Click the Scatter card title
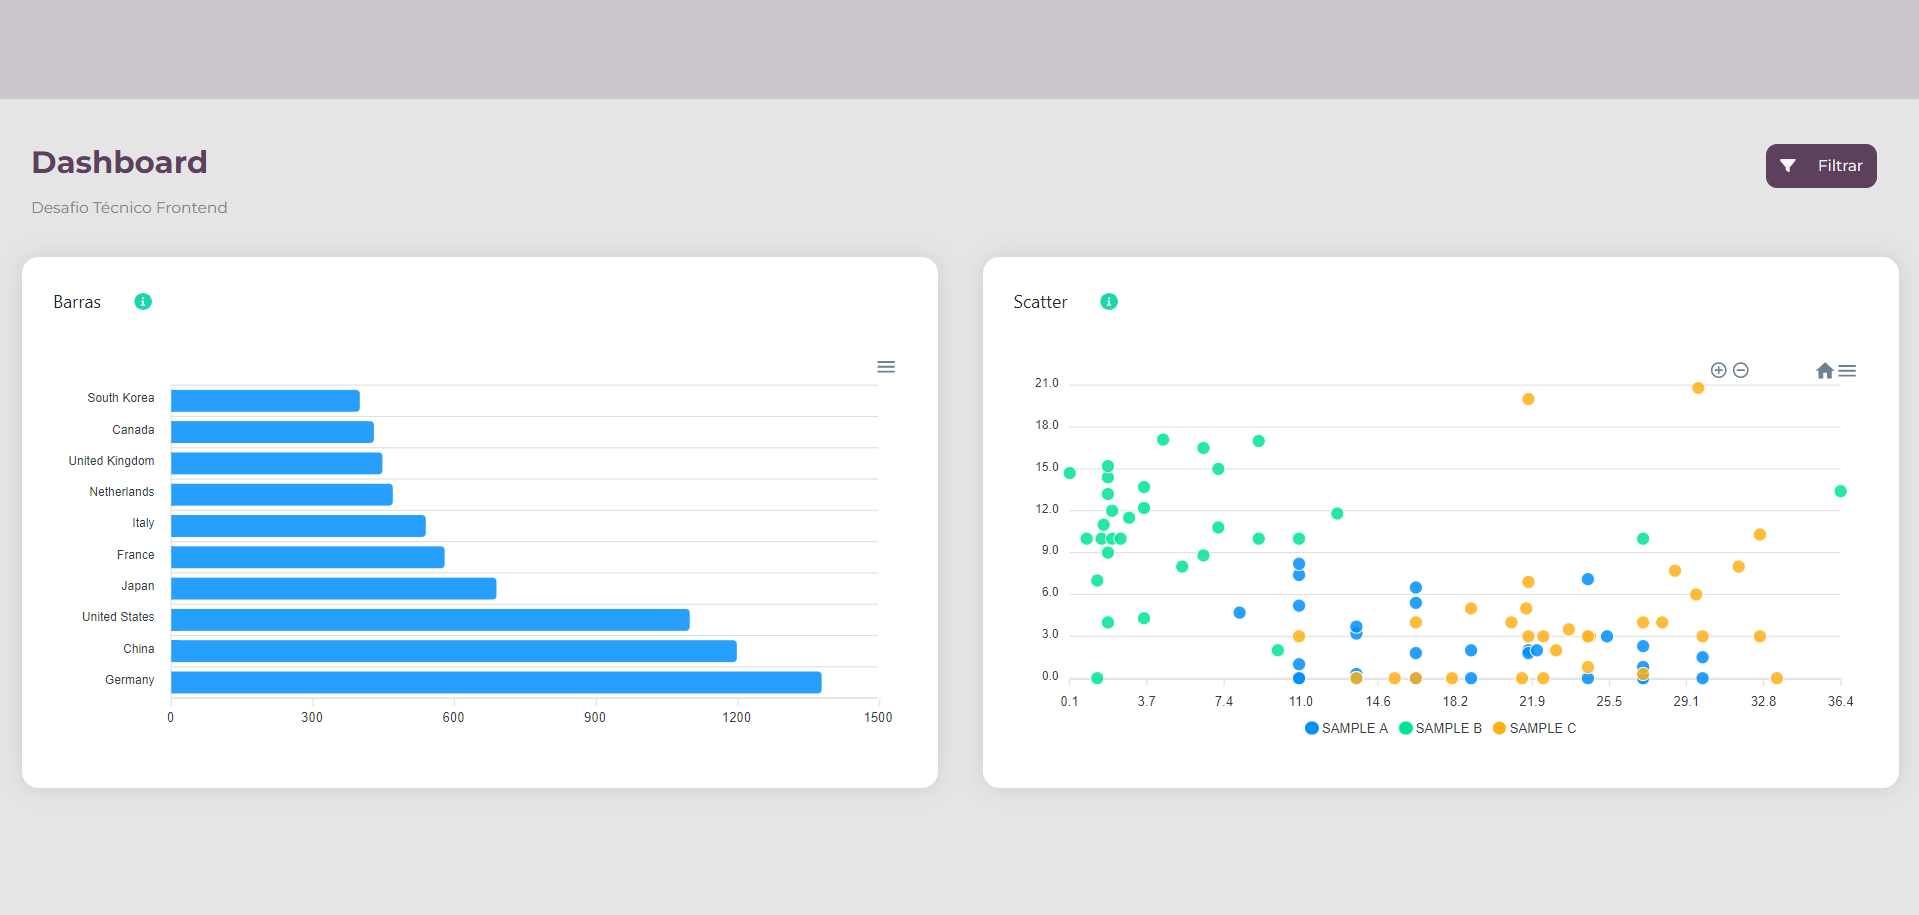This screenshot has height=915, width=1919. [x=1040, y=302]
